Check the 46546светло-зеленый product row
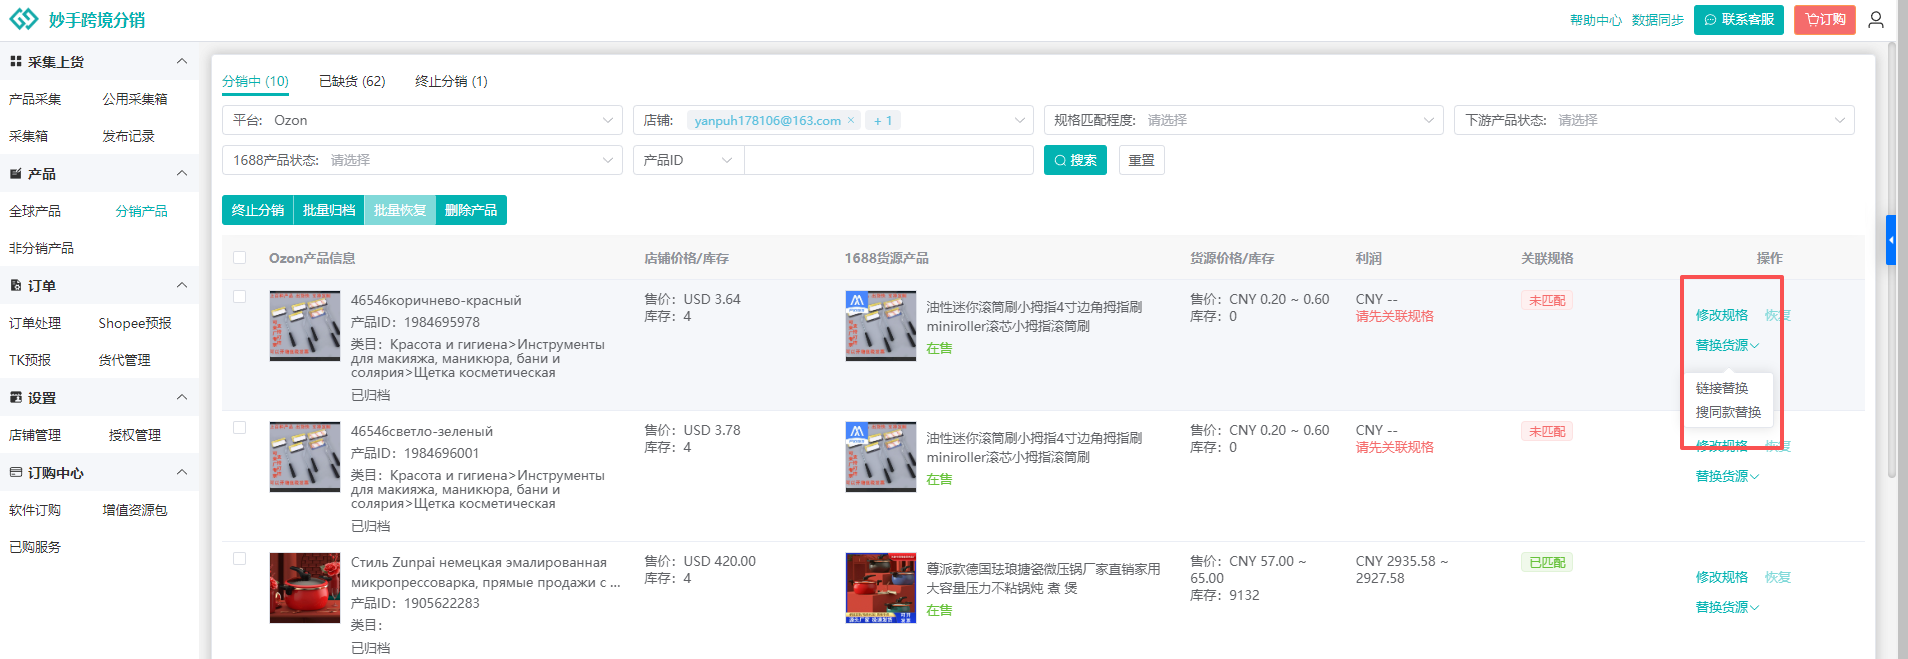The width and height of the screenshot is (1908, 659). pyautogui.click(x=240, y=428)
